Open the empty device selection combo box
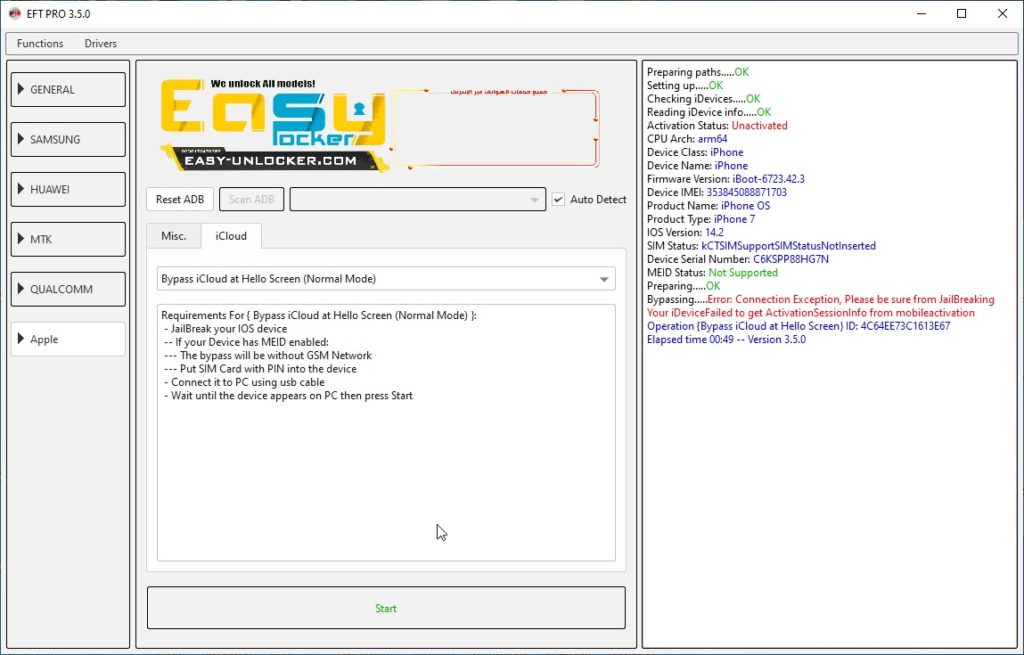The width and height of the screenshot is (1024, 655). click(x=417, y=199)
